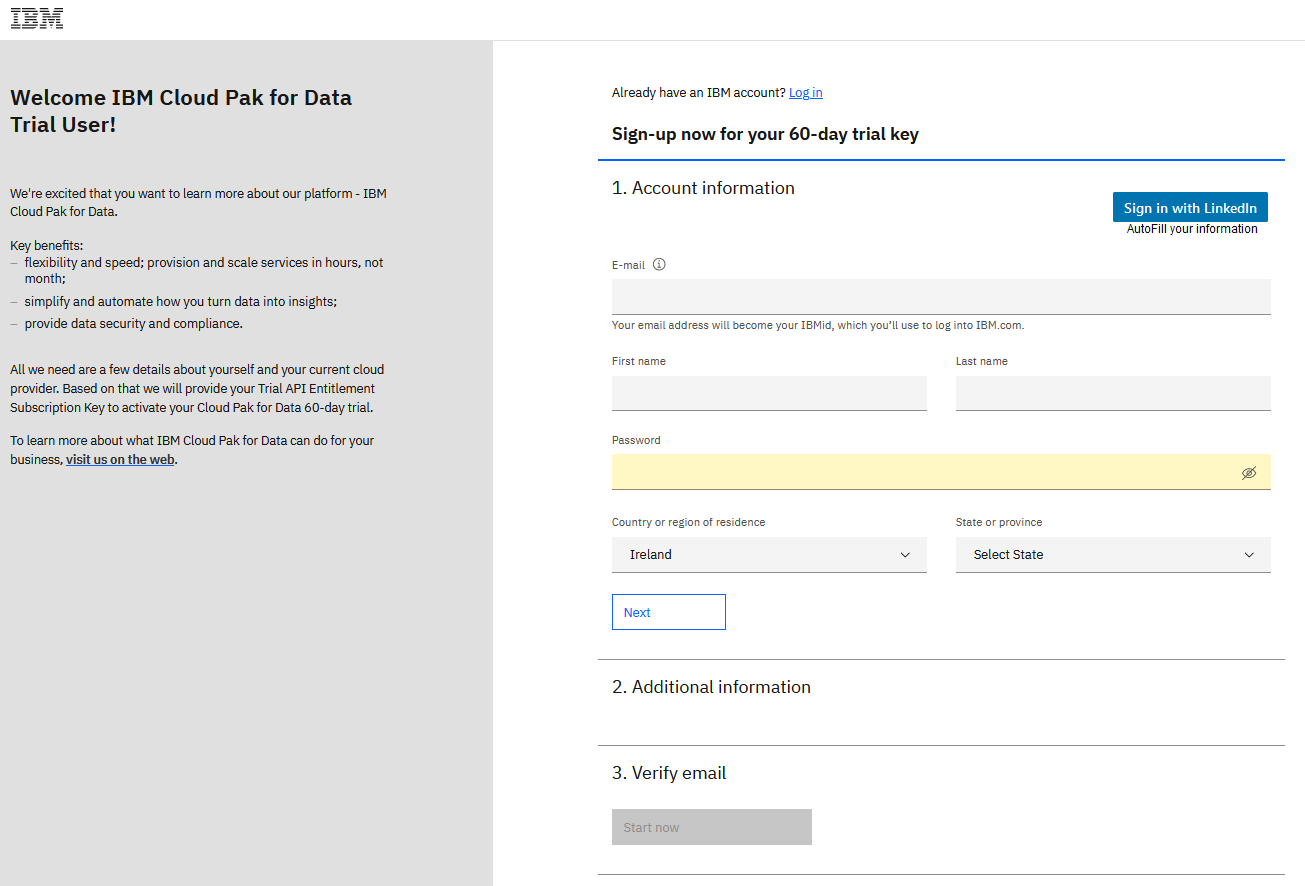
Task: Click the IBM logo in header
Action: point(37,18)
